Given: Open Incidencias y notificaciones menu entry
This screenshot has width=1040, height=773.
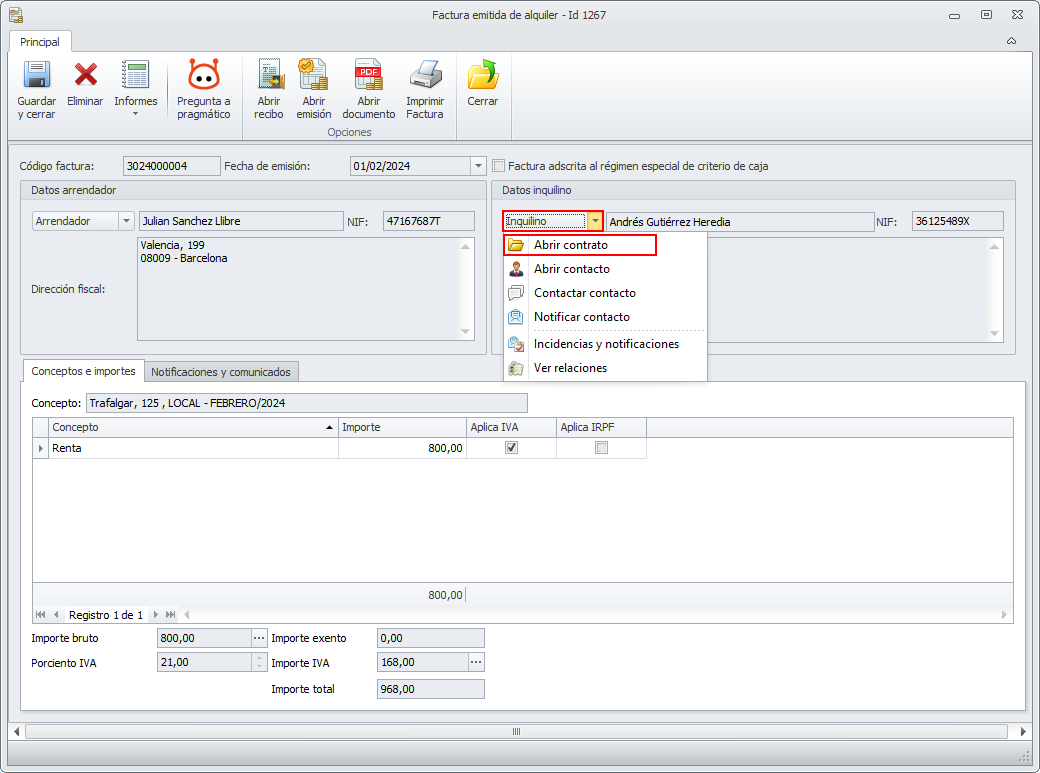Looking at the screenshot, I should click(605, 344).
